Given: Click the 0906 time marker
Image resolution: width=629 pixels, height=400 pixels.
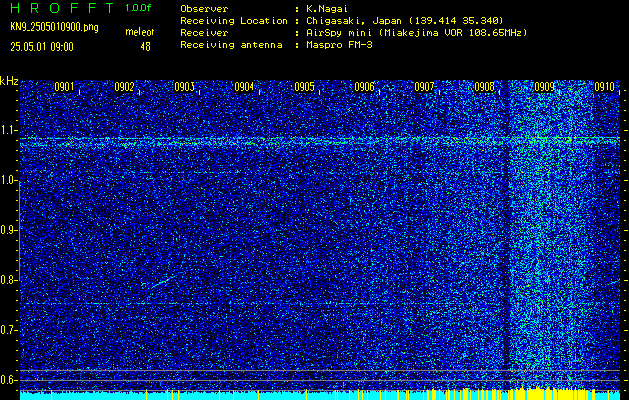Looking at the screenshot, I should [x=364, y=87].
